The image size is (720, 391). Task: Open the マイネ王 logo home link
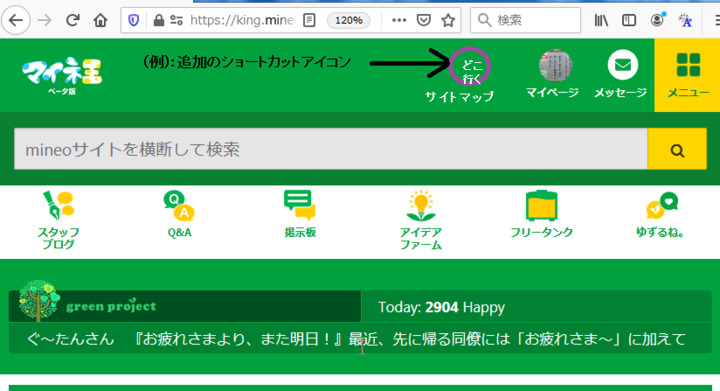pos(62,75)
